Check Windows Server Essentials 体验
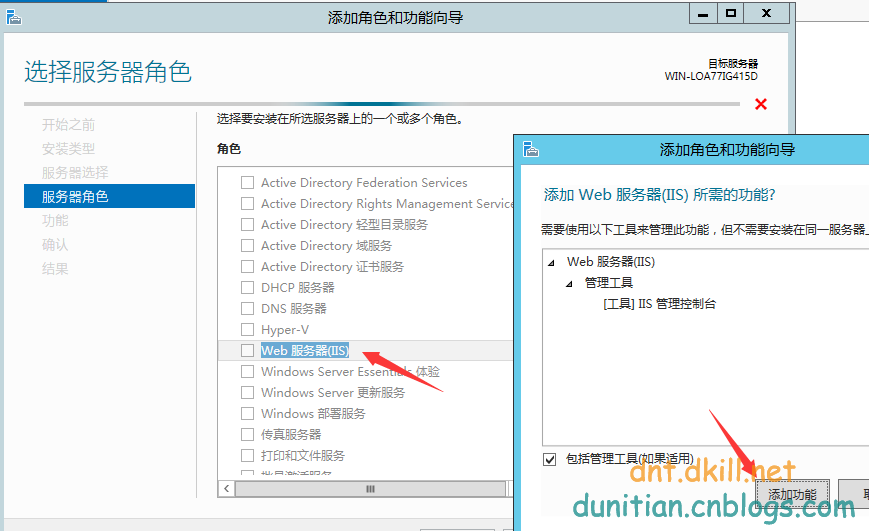This screenshot has width=869, height=531. 248,371
